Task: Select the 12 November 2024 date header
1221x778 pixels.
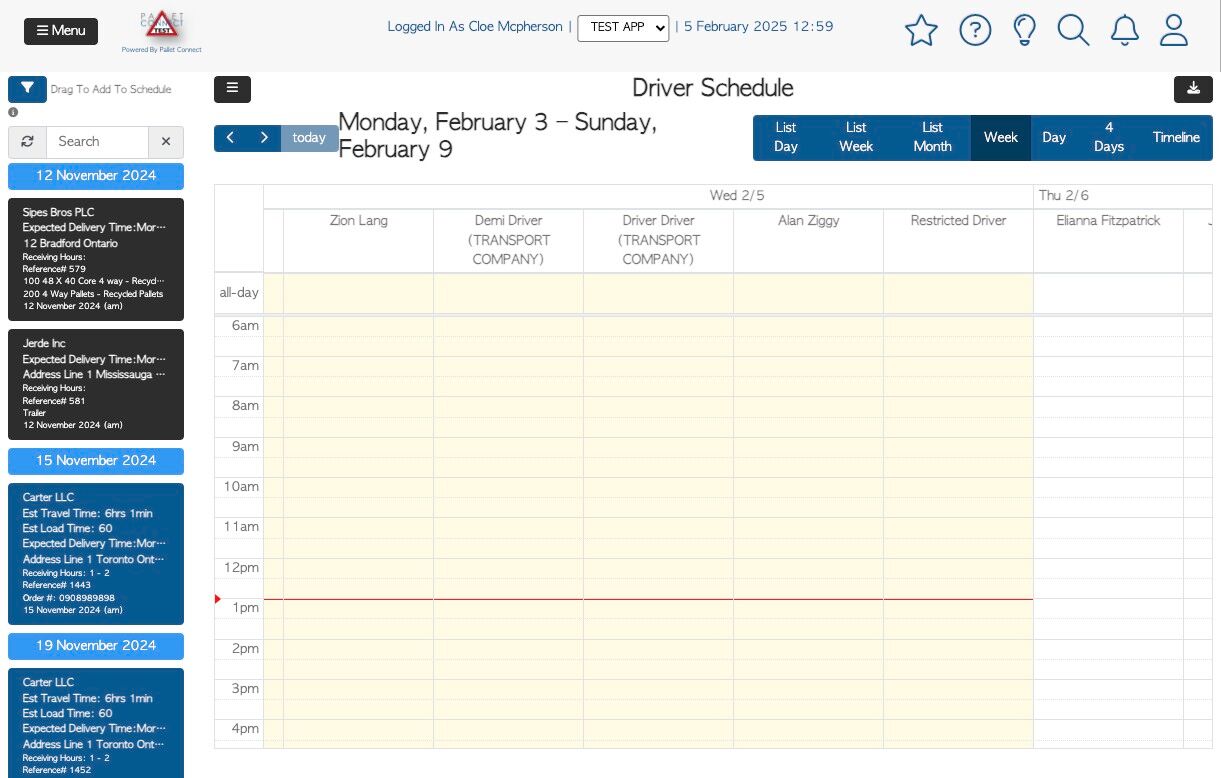Action: click(96, 176)
